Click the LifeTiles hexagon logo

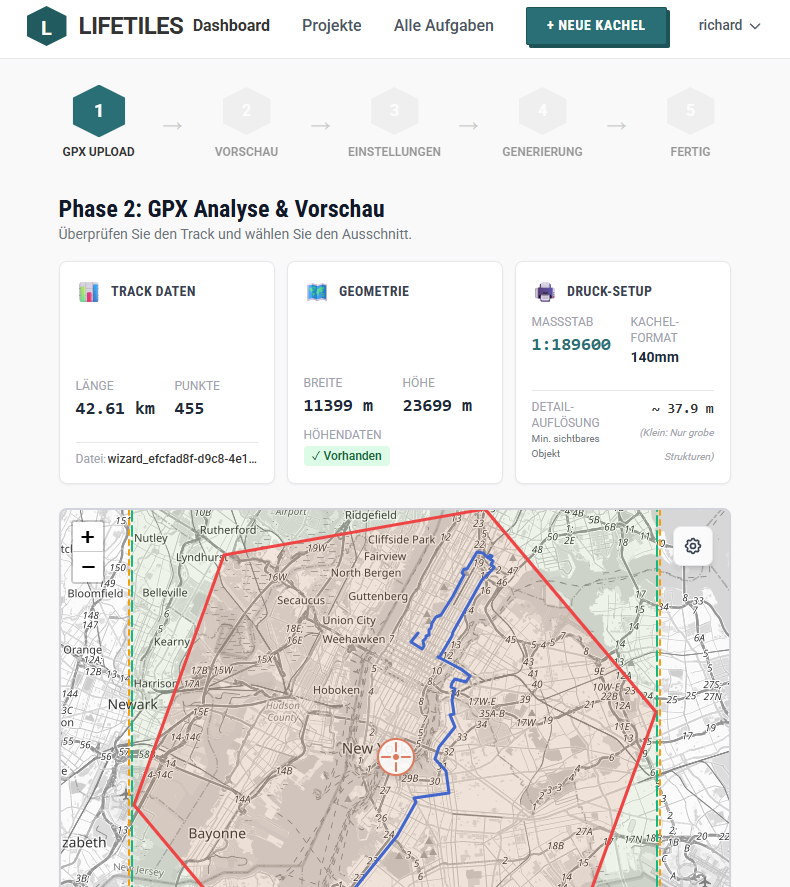[x=46, y=26]
